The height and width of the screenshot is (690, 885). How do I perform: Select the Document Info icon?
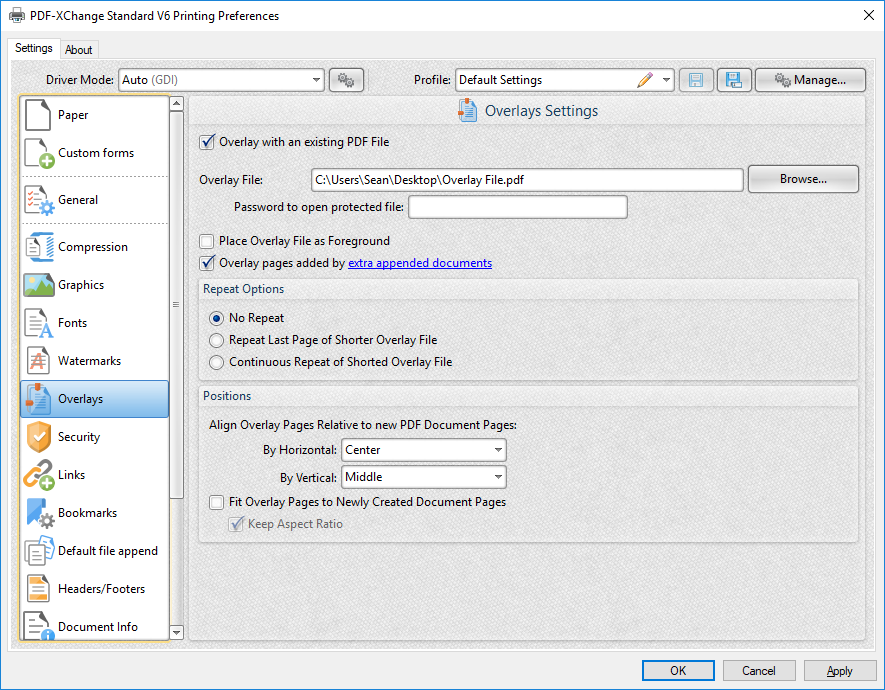coord(38,626)
